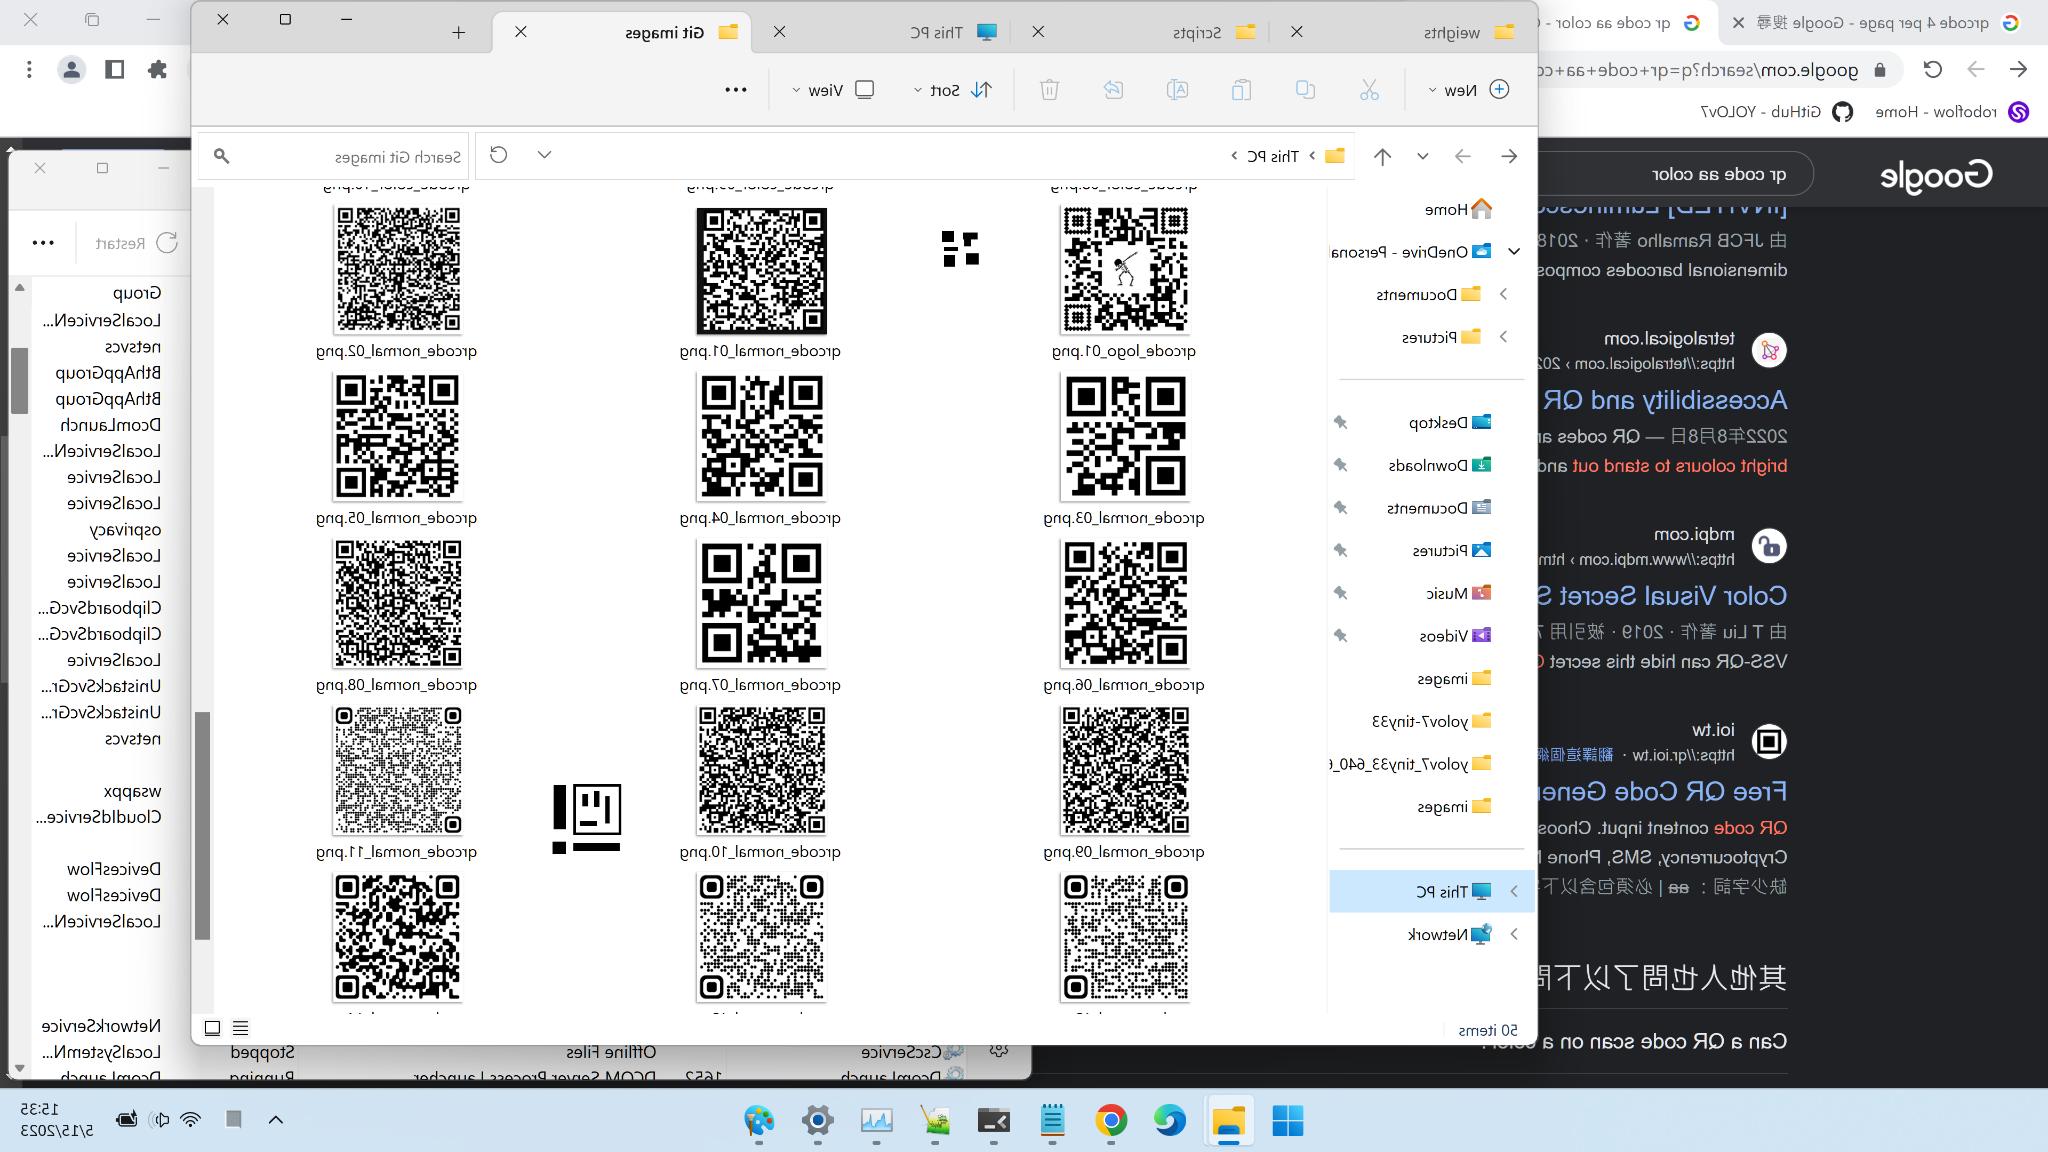This screenshot has height=1152, width=2048.
Task: Open the Sort dropdown menu
Action: (x=953, y=90)
